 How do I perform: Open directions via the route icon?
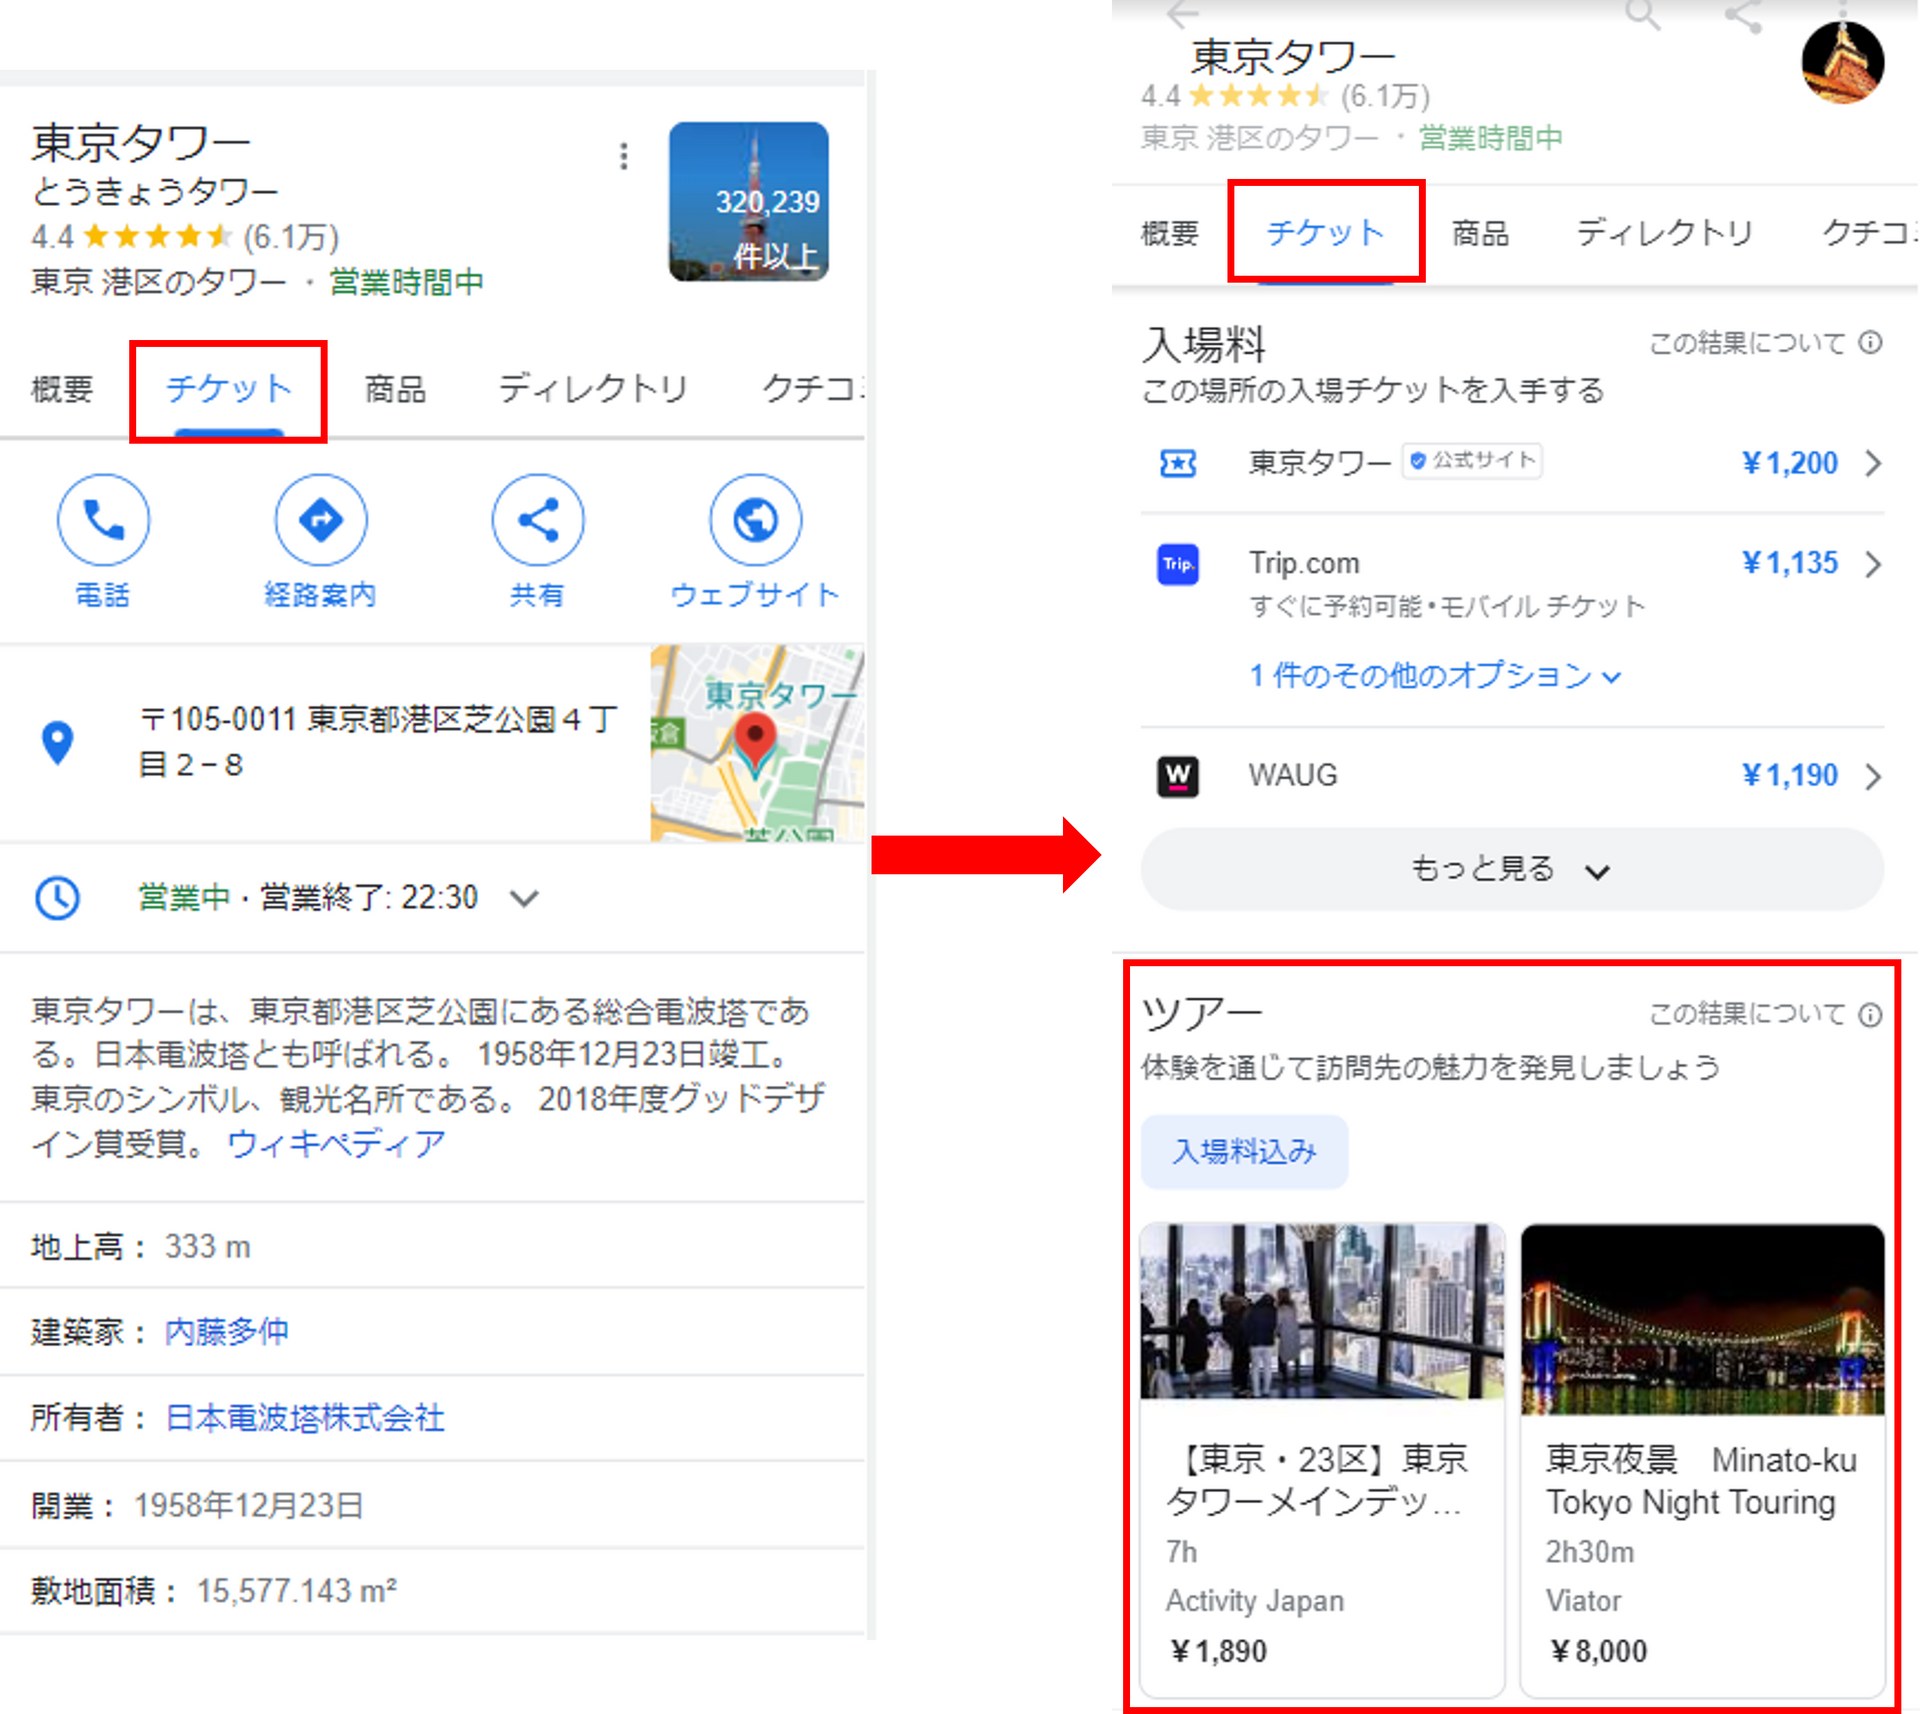[x=320, y=520]
